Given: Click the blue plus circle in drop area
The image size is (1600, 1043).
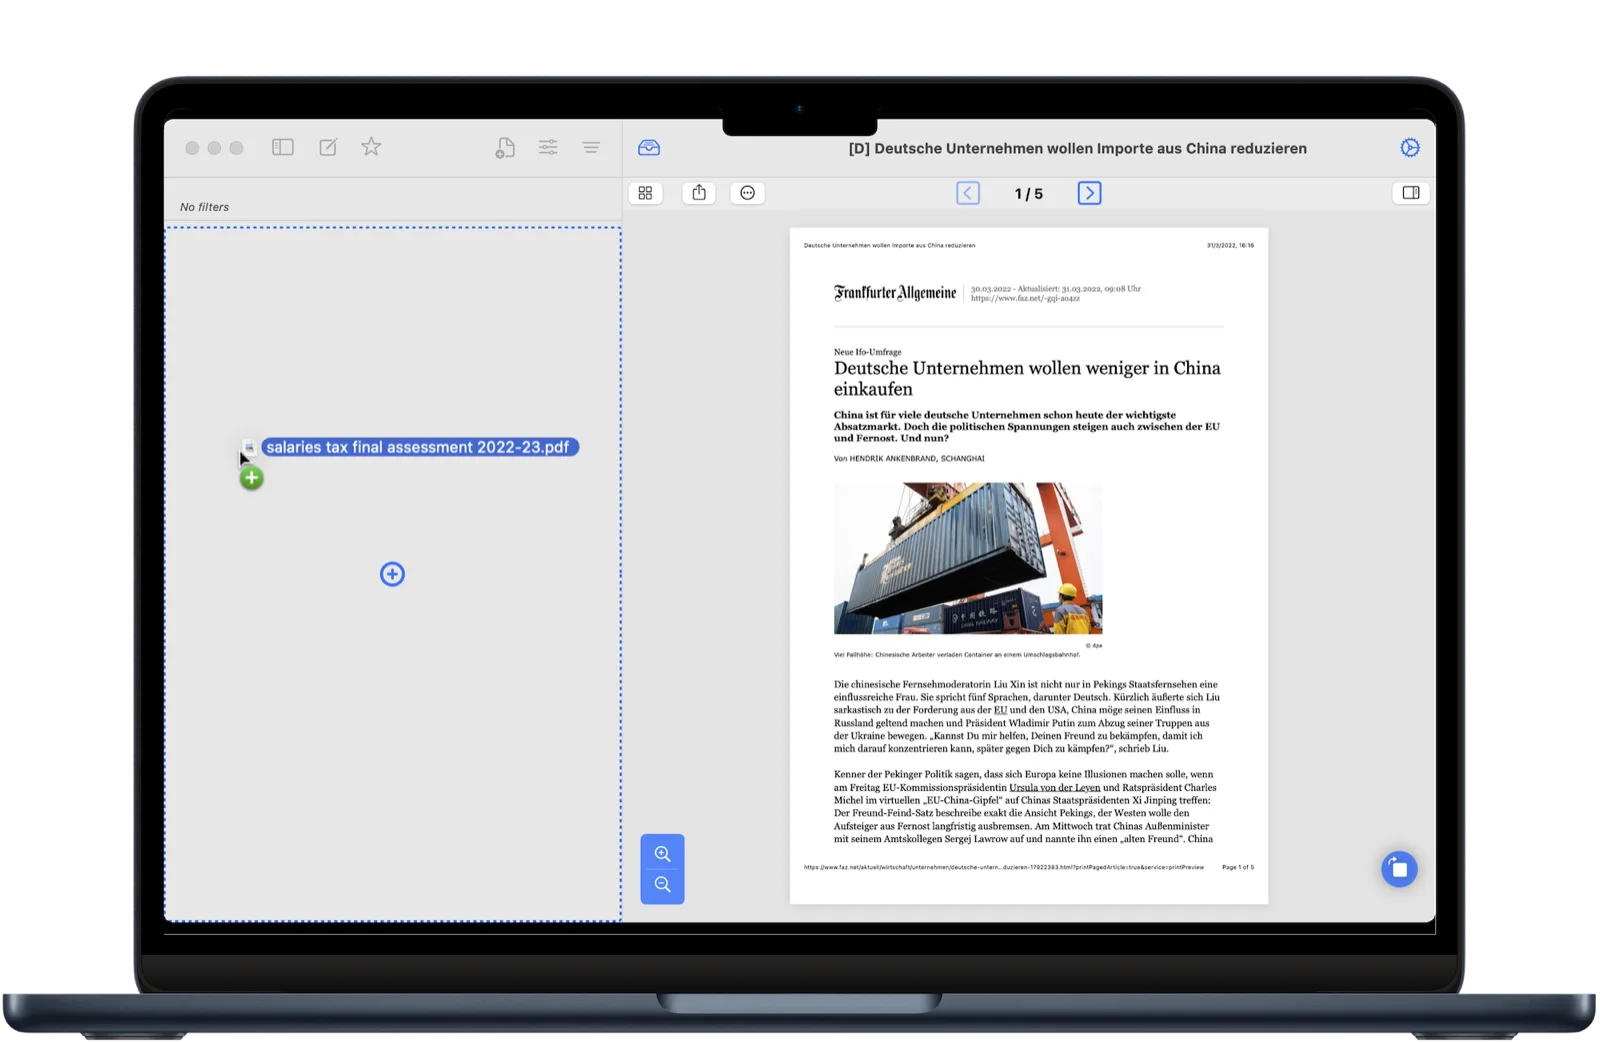Looking at the screenshot, I should [x=392, y=574].
